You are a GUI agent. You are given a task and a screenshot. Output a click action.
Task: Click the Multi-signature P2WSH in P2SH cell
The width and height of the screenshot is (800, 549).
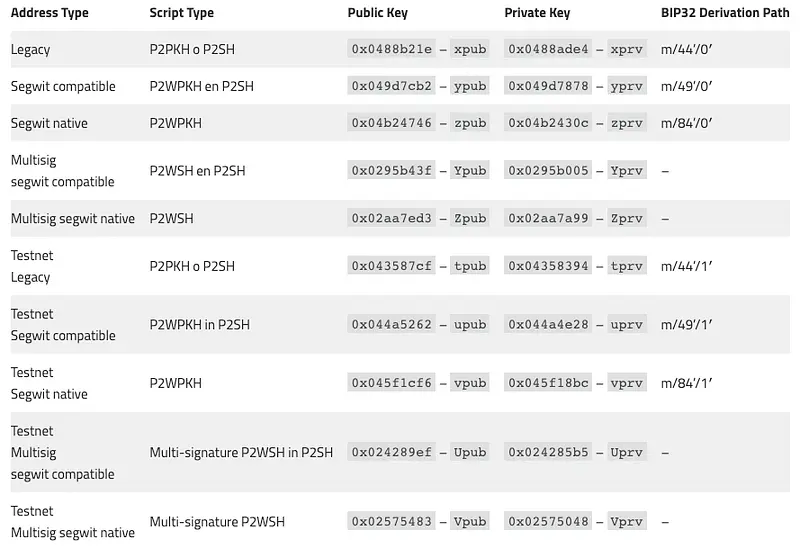coord(241,452)
